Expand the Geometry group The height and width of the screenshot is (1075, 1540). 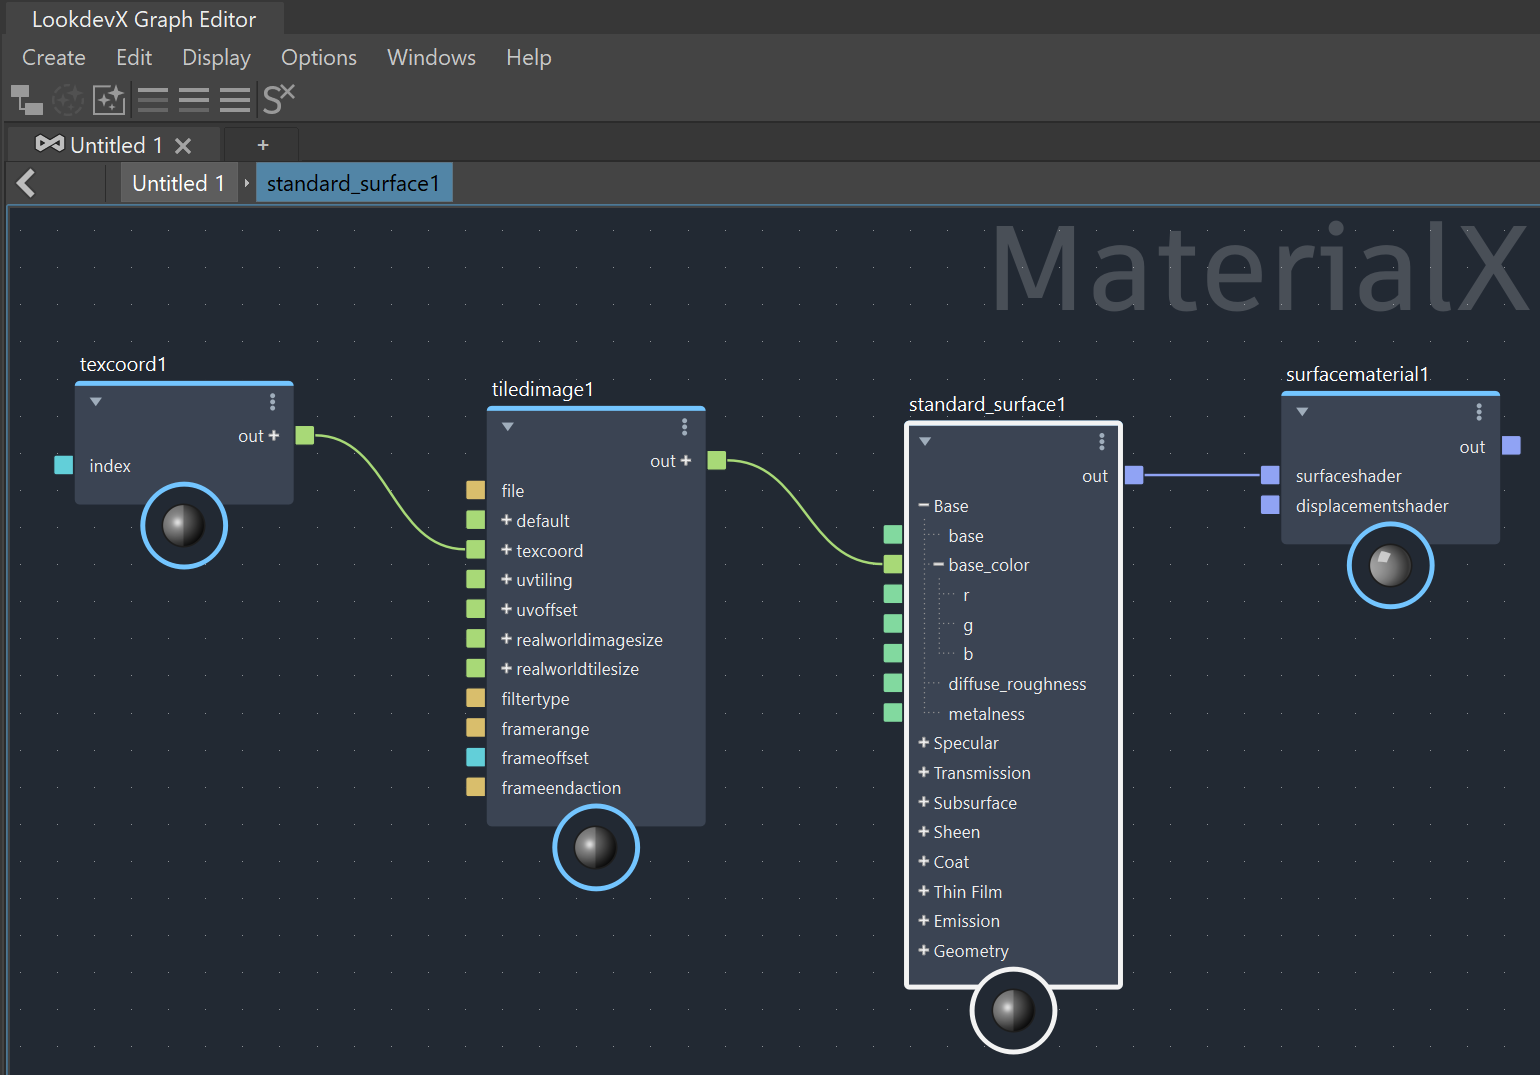coord(924,950)
